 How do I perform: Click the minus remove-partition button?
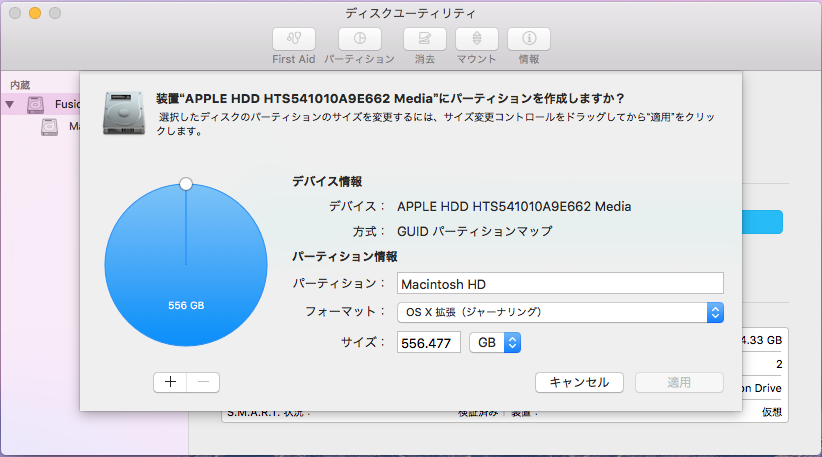[x=203, y=382]
